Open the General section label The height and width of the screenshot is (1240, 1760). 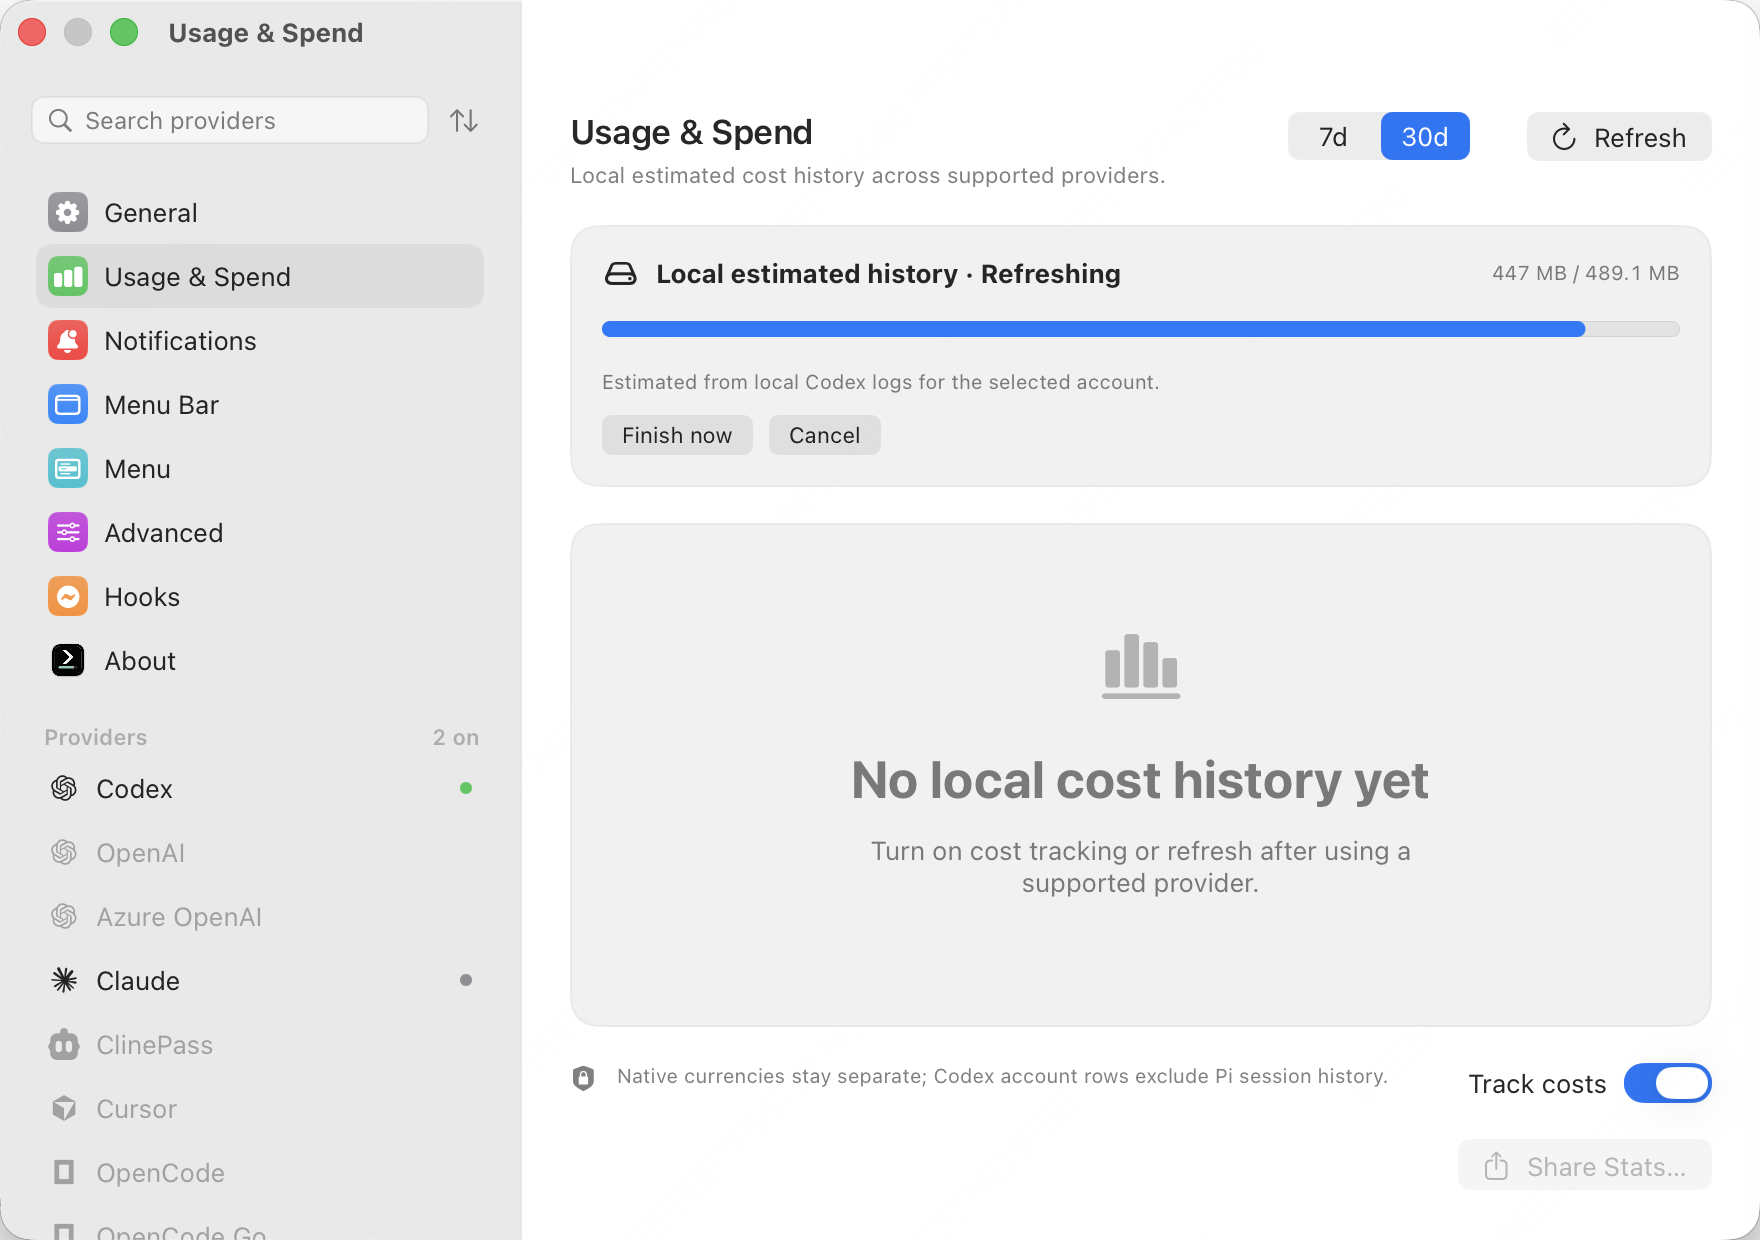151,213
